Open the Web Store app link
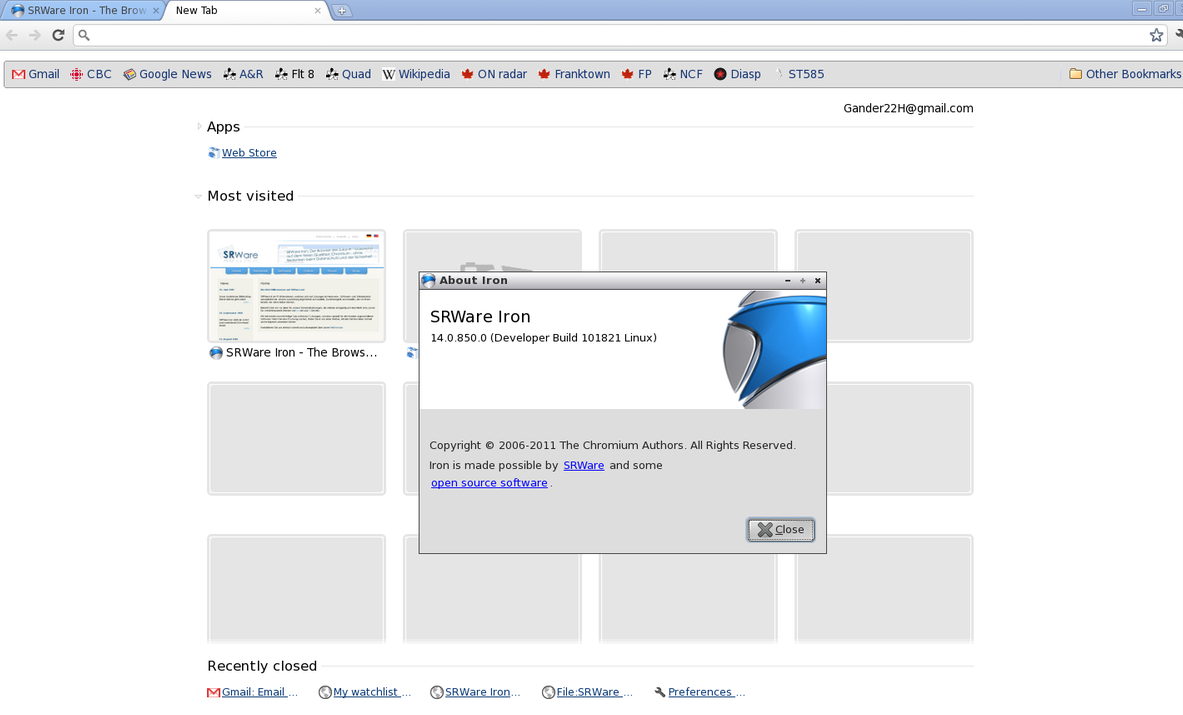Image resolution: width=1183 pixels, height=715 pixels. (x=249, y=153)
